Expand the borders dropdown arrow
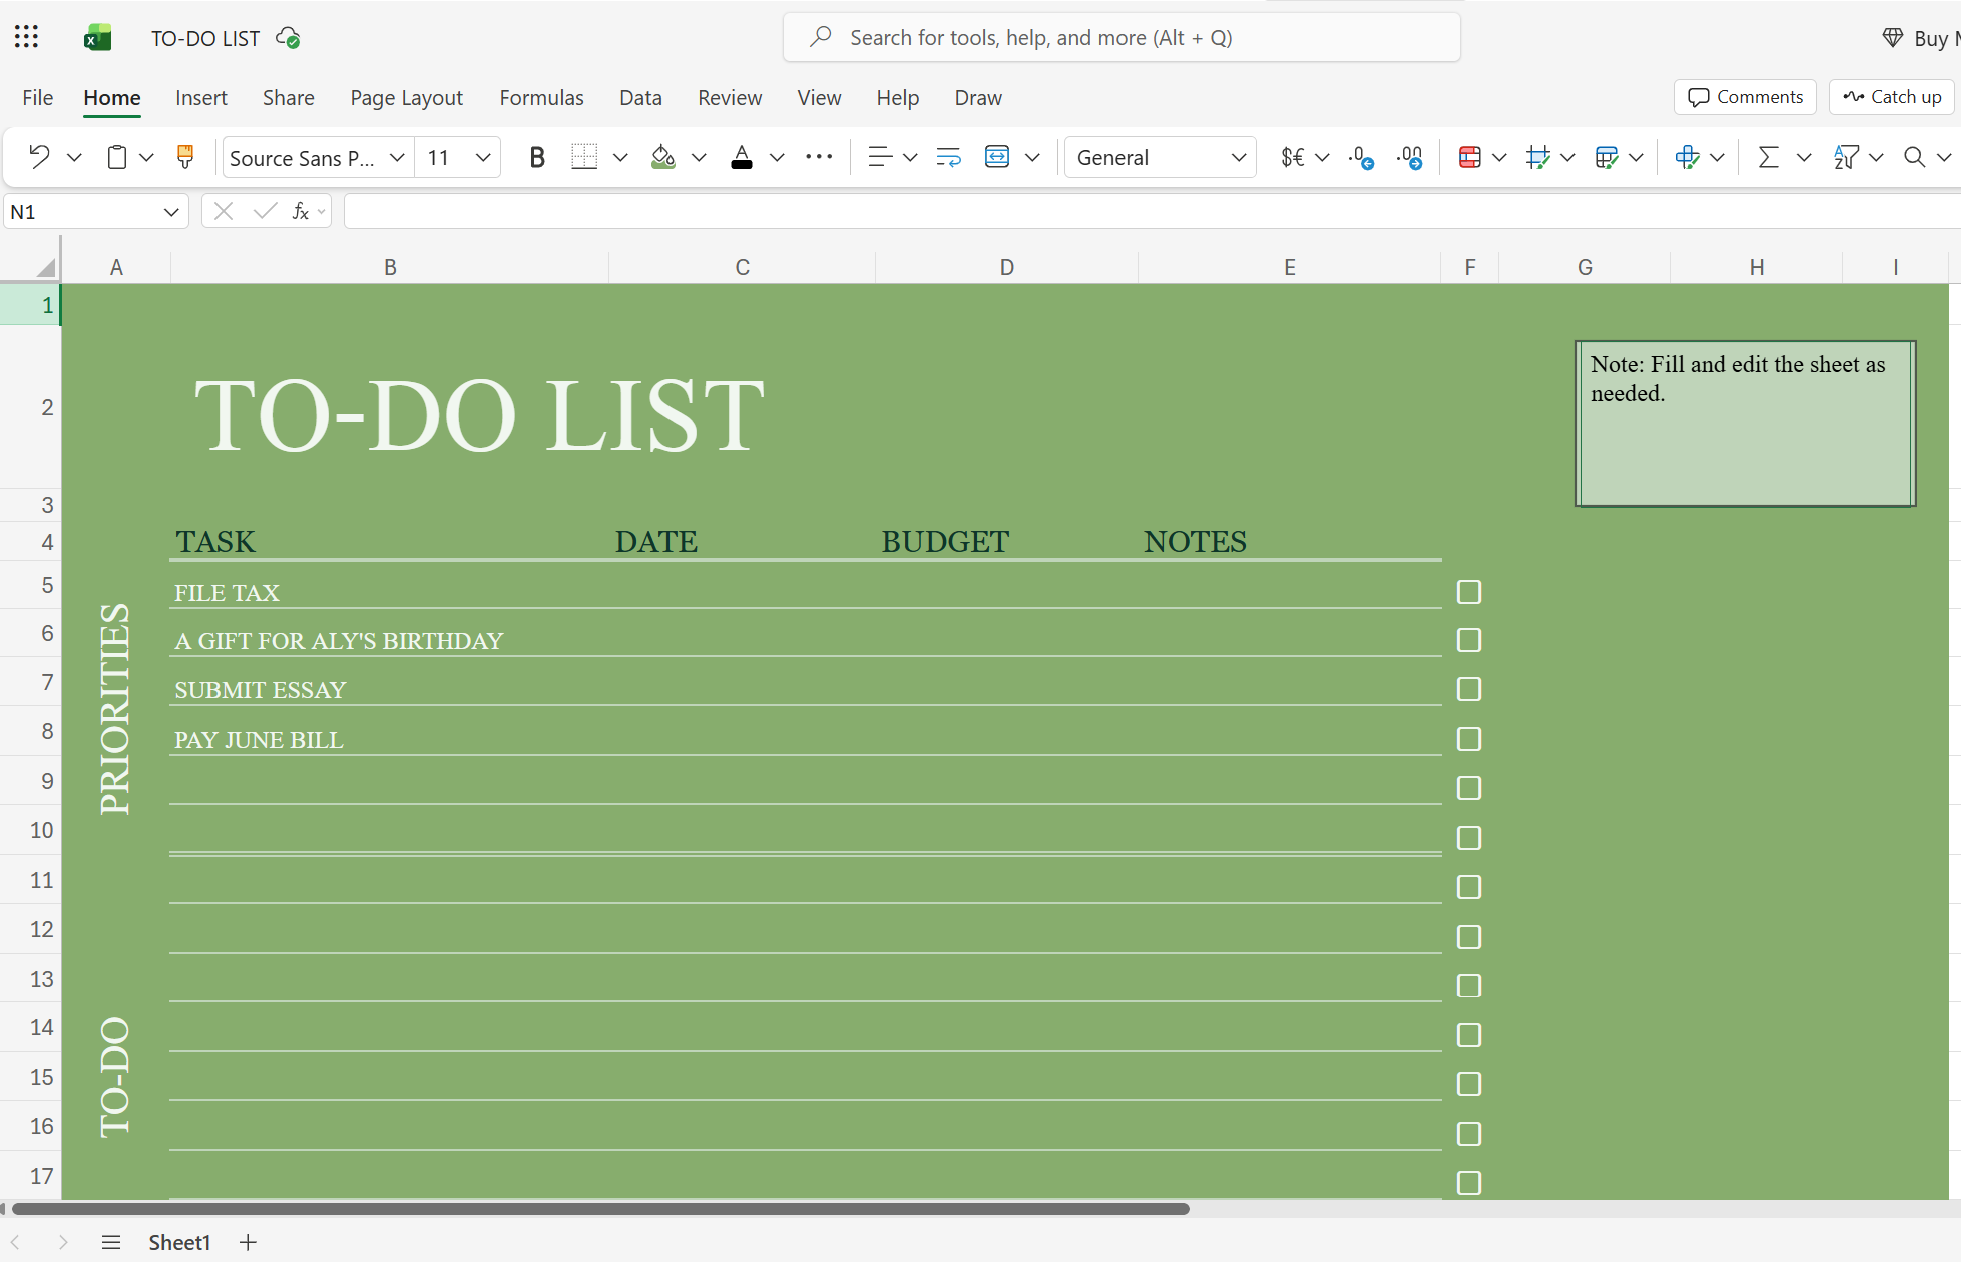Image resolution: width=1961 pixels, height=1262 pixels. [x=620, y=157]
